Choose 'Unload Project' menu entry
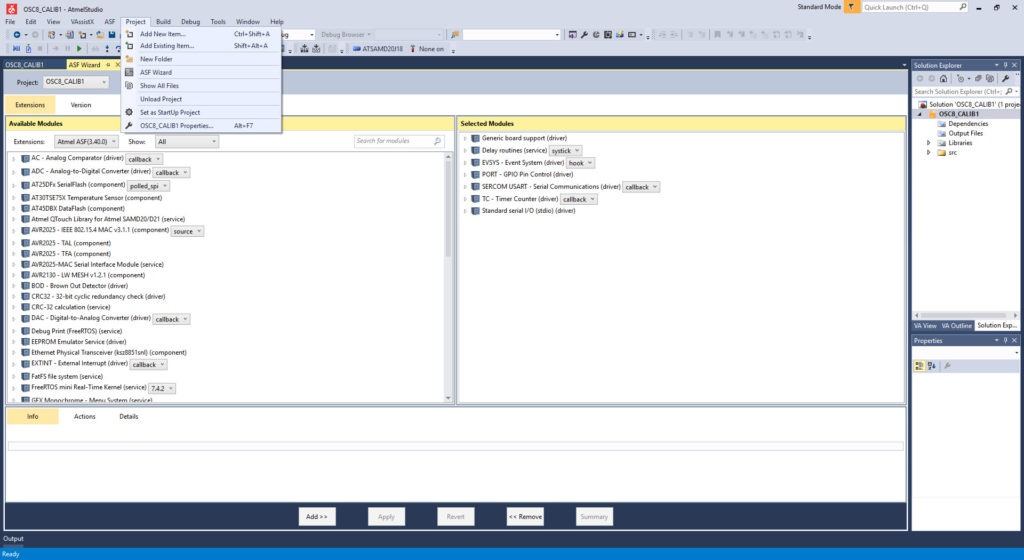The height and width of the screenshot is (560, 1024). (x=202, y=99)
